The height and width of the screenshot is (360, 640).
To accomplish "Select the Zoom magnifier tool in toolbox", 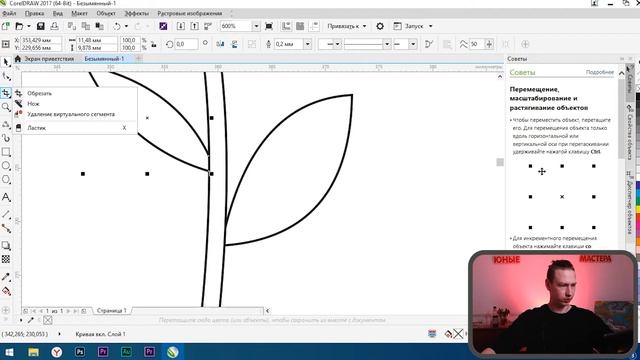I will tap(6, 107).
